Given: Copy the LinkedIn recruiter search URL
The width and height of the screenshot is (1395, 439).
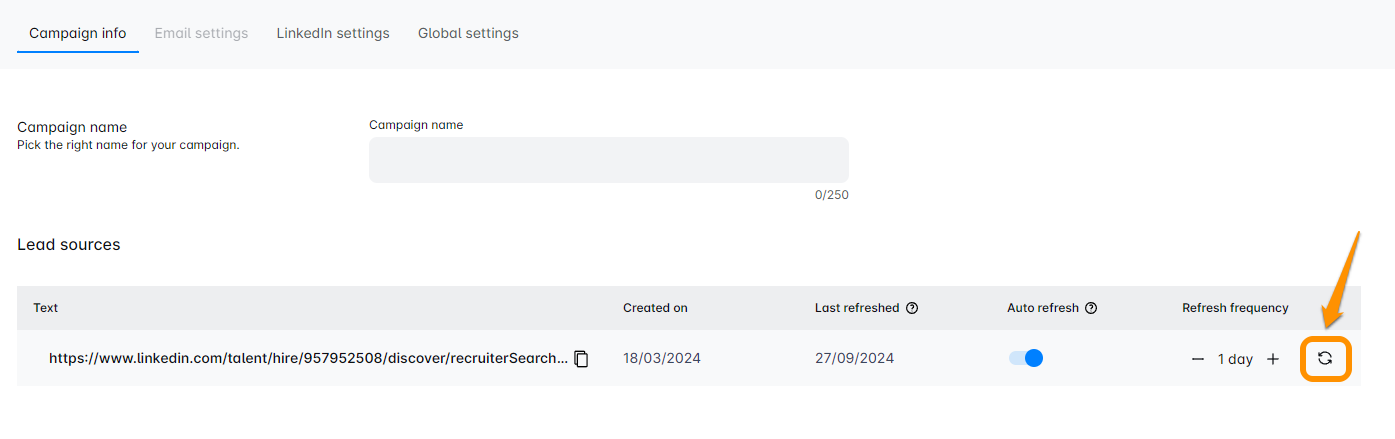Looking at the screenshot, I should pos(581,358).
